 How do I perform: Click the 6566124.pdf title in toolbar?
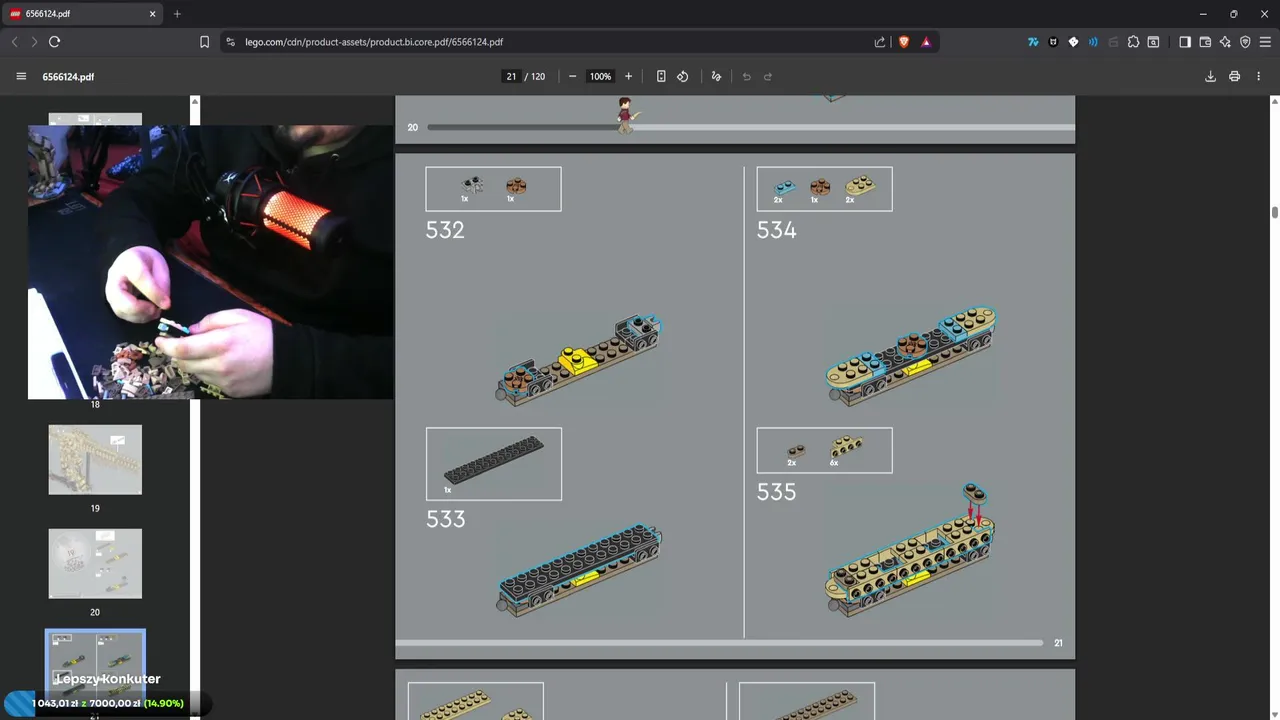pyautogui.click(x=68, y=77)
